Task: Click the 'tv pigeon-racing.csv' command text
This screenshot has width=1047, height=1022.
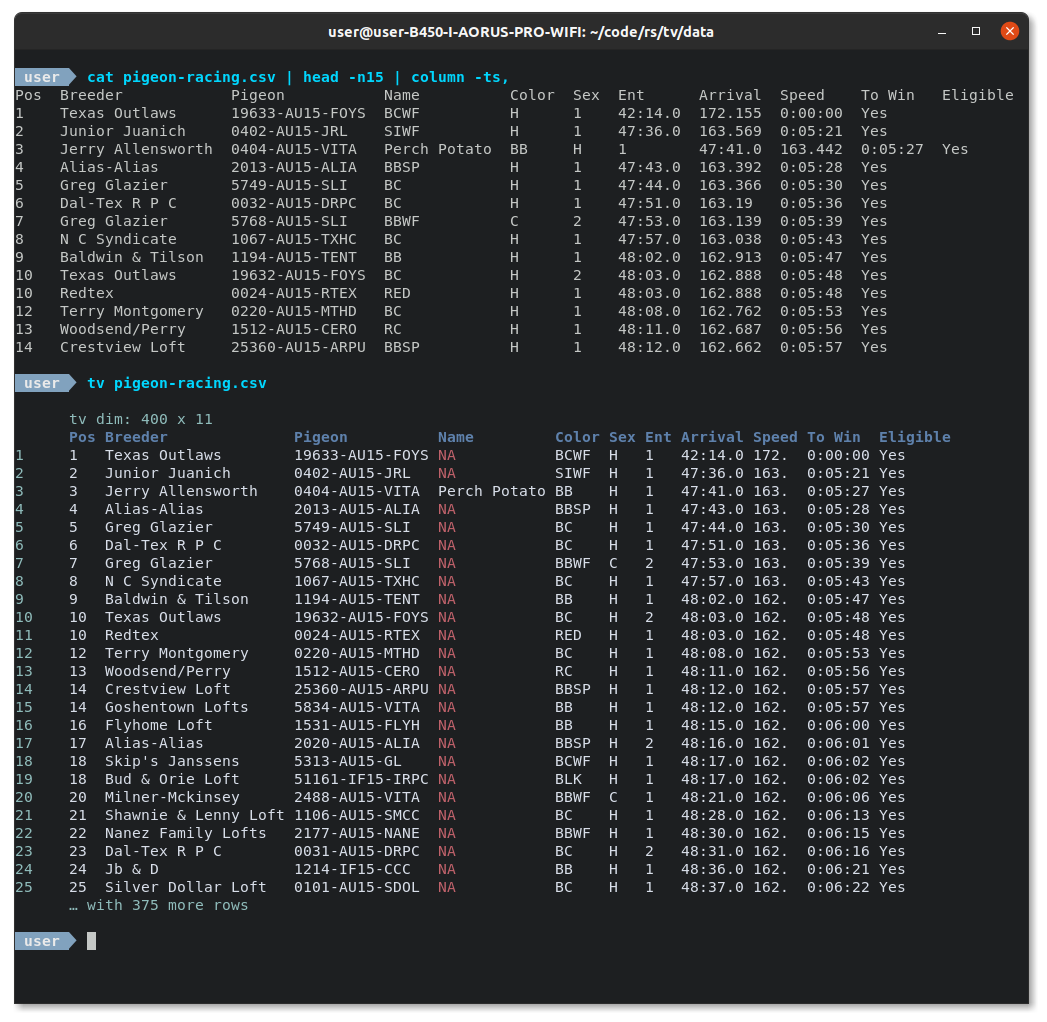Action: (x=177, y=383)
